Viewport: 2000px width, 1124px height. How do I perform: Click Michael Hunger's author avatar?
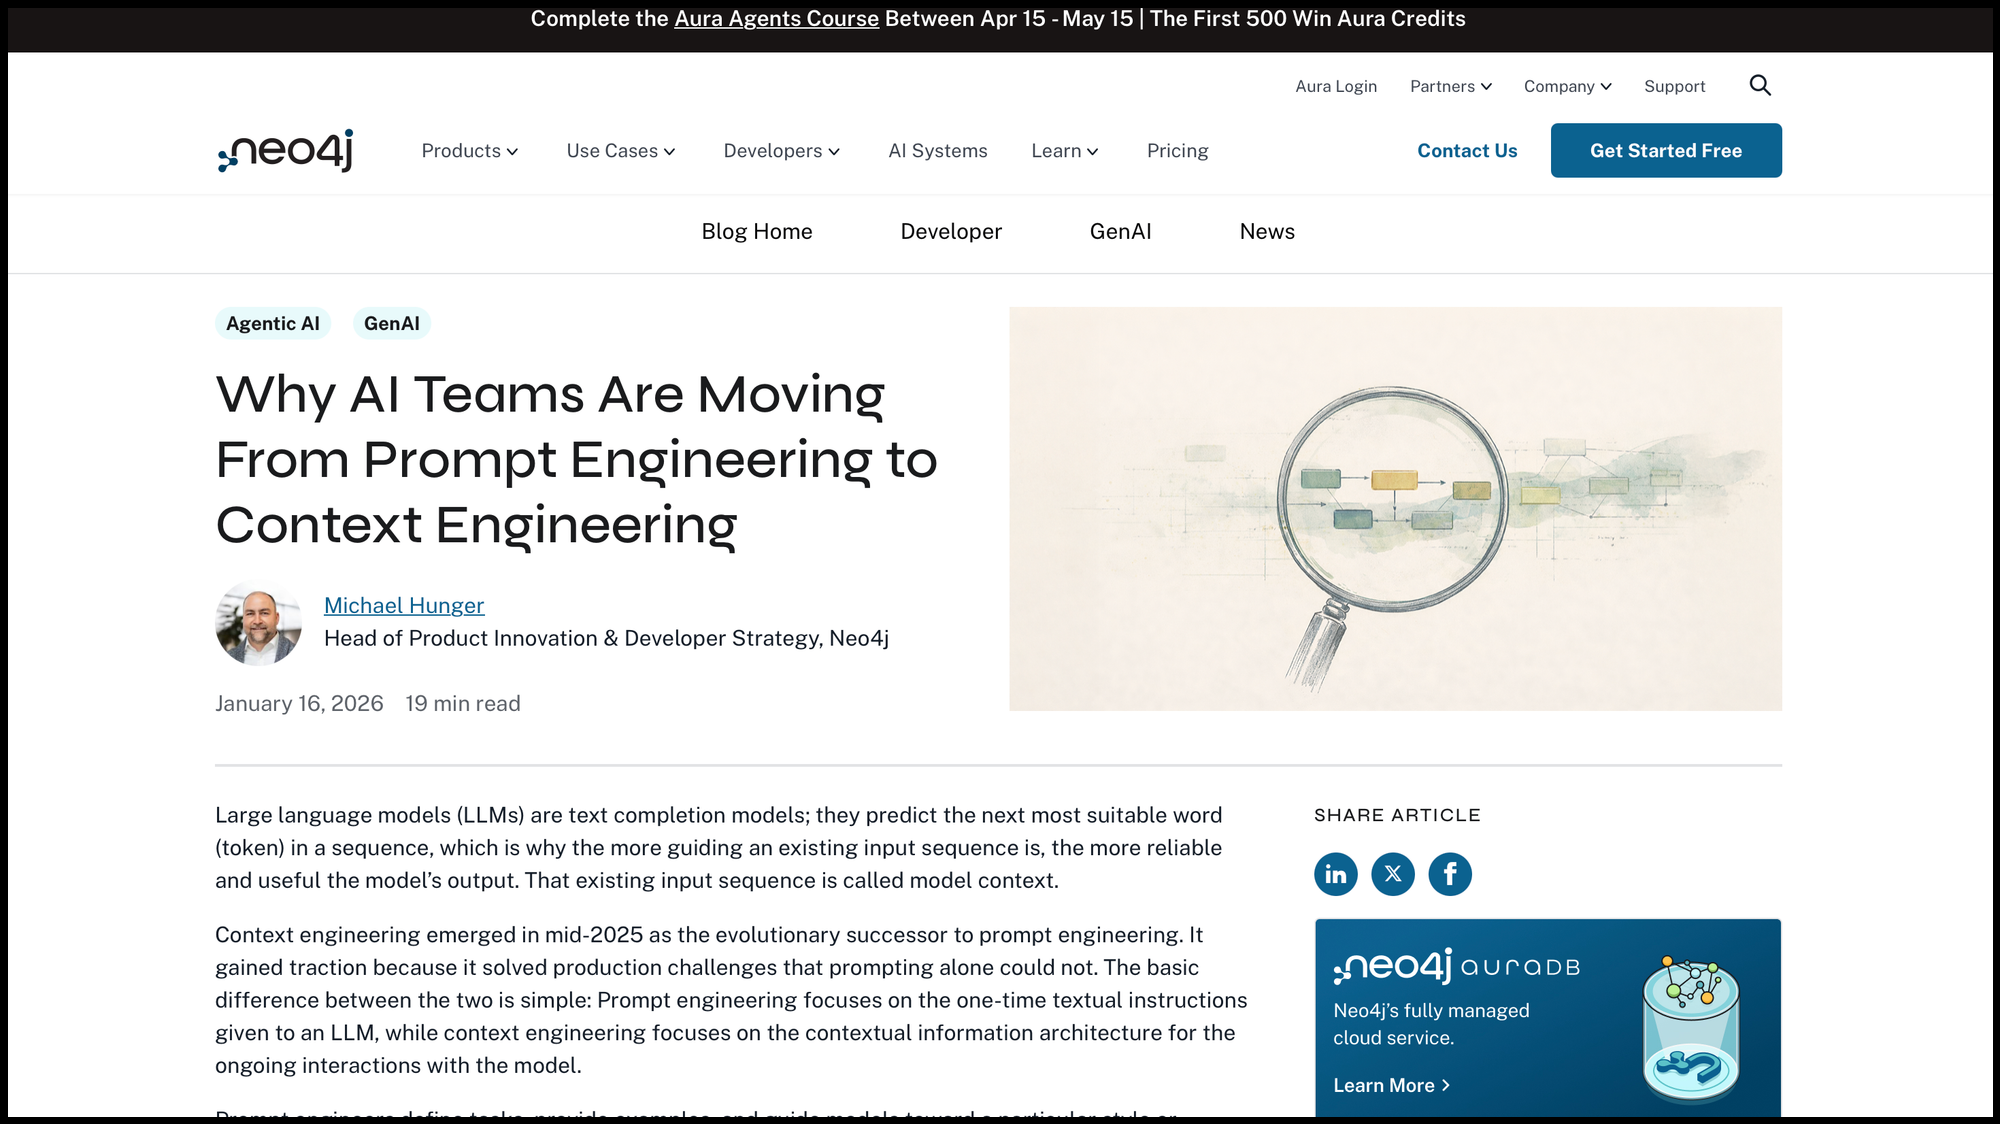258,622
